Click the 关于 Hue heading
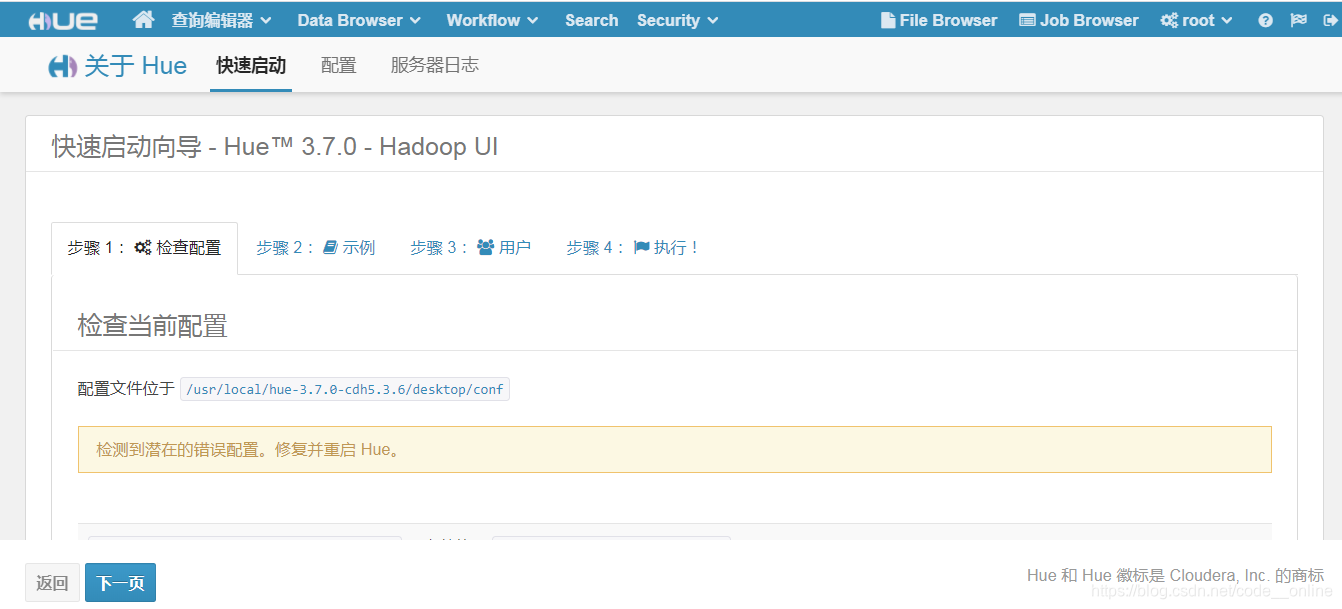Image resolution: width=1342 pixels, height=609 pixels. [135, 66]
